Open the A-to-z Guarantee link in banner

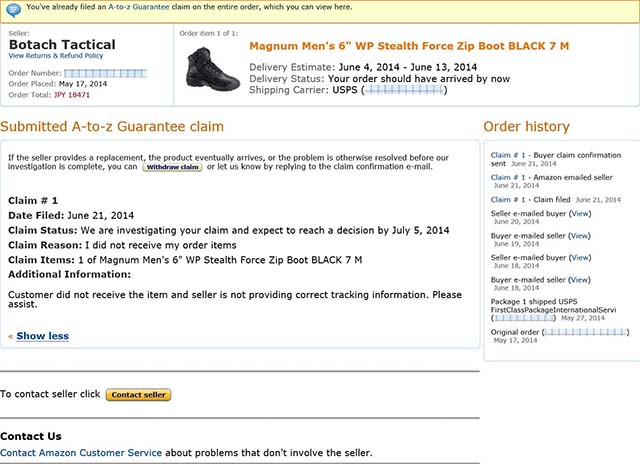click(x=139, y=7)
